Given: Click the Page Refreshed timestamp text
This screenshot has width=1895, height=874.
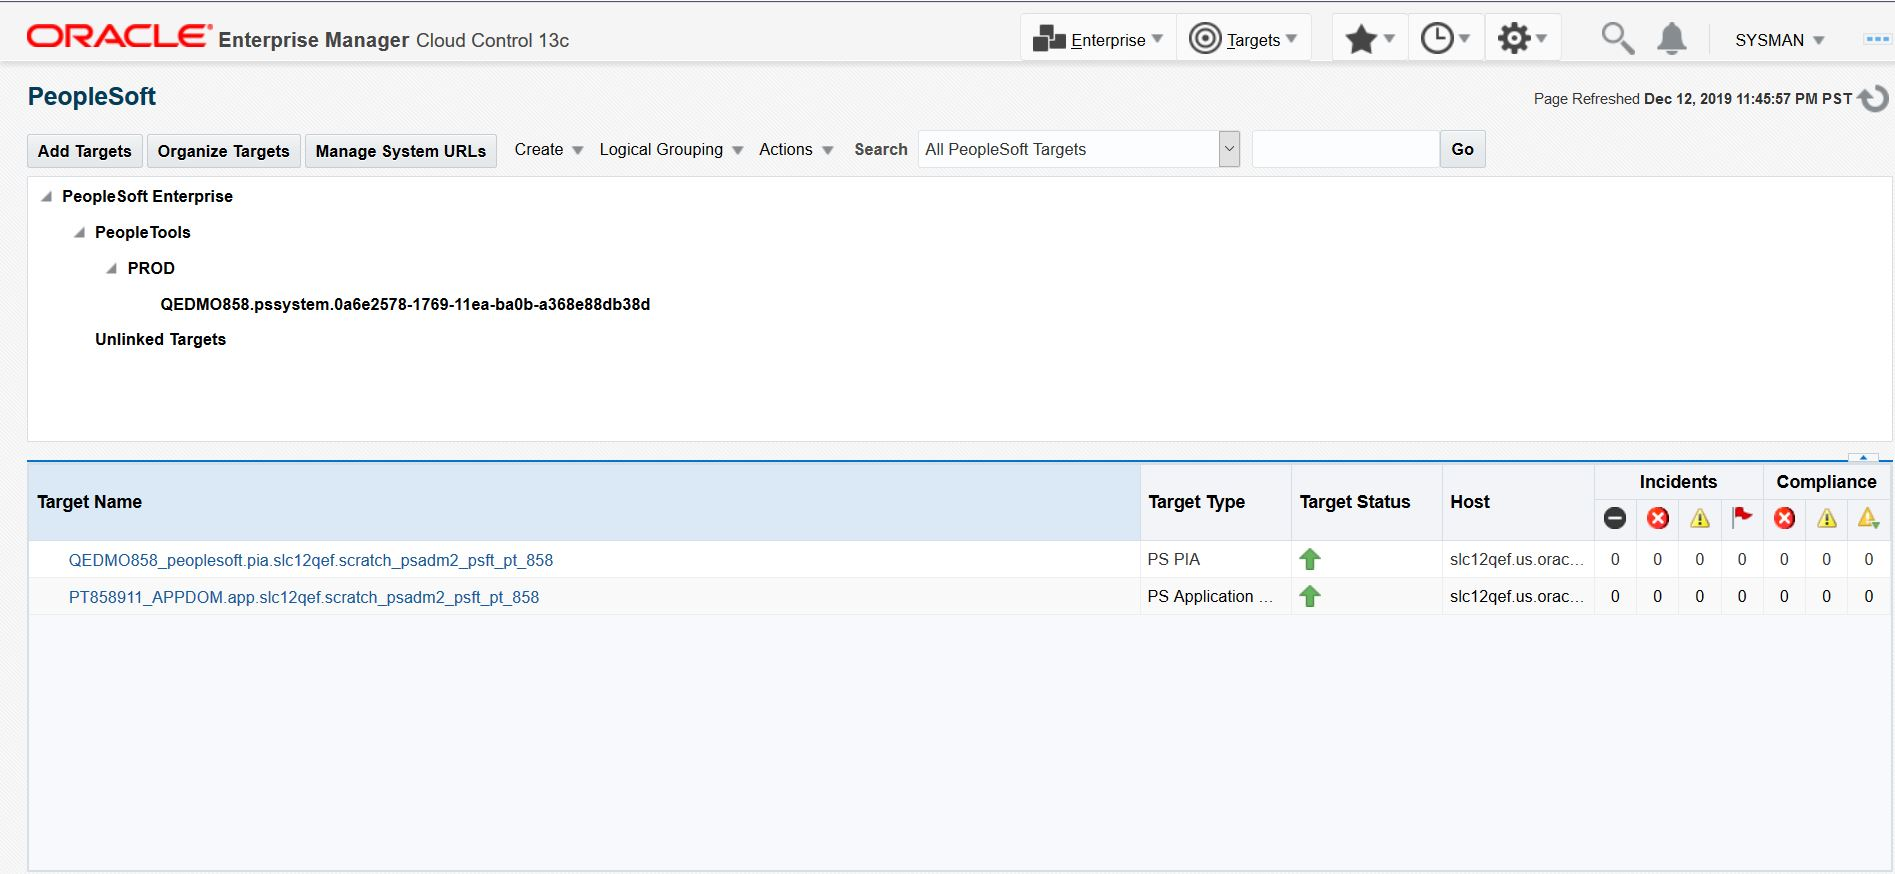Looking at the screenshot, I should [1692, 99].
